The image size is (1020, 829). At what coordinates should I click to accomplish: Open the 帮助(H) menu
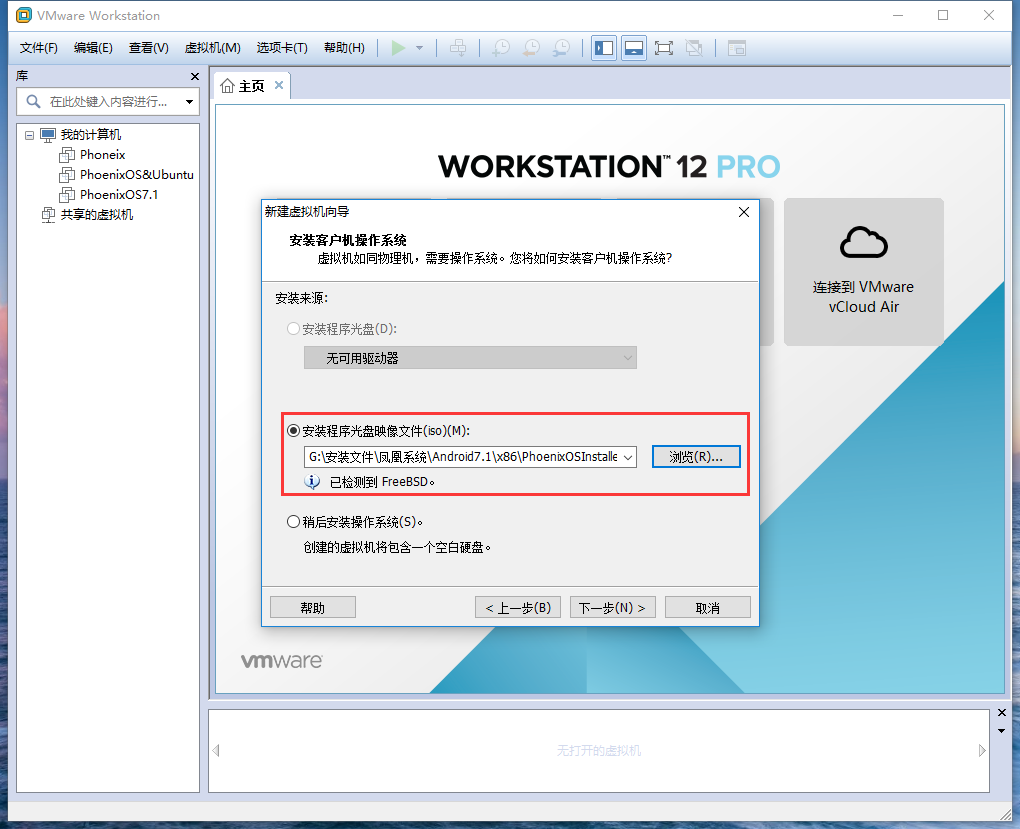pos(344,48)
